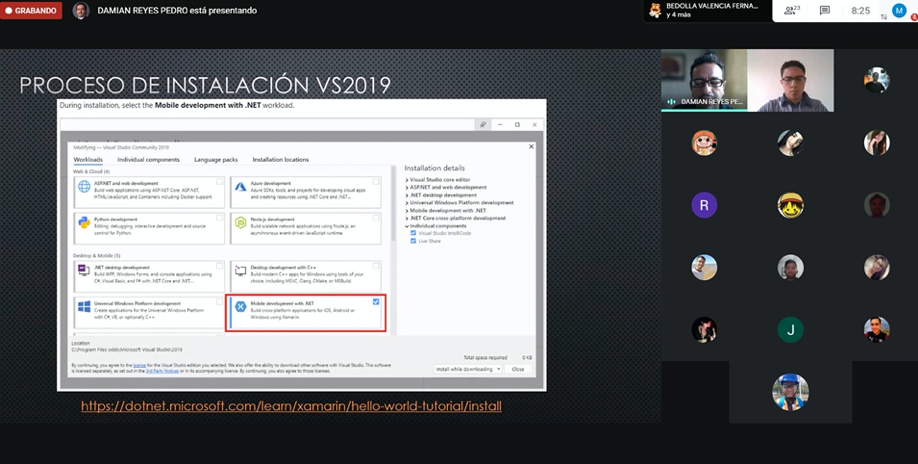Viewport: 918px width, 464px height.
Task: Check the Desktop development with C++ box
Action: [376, 266]
